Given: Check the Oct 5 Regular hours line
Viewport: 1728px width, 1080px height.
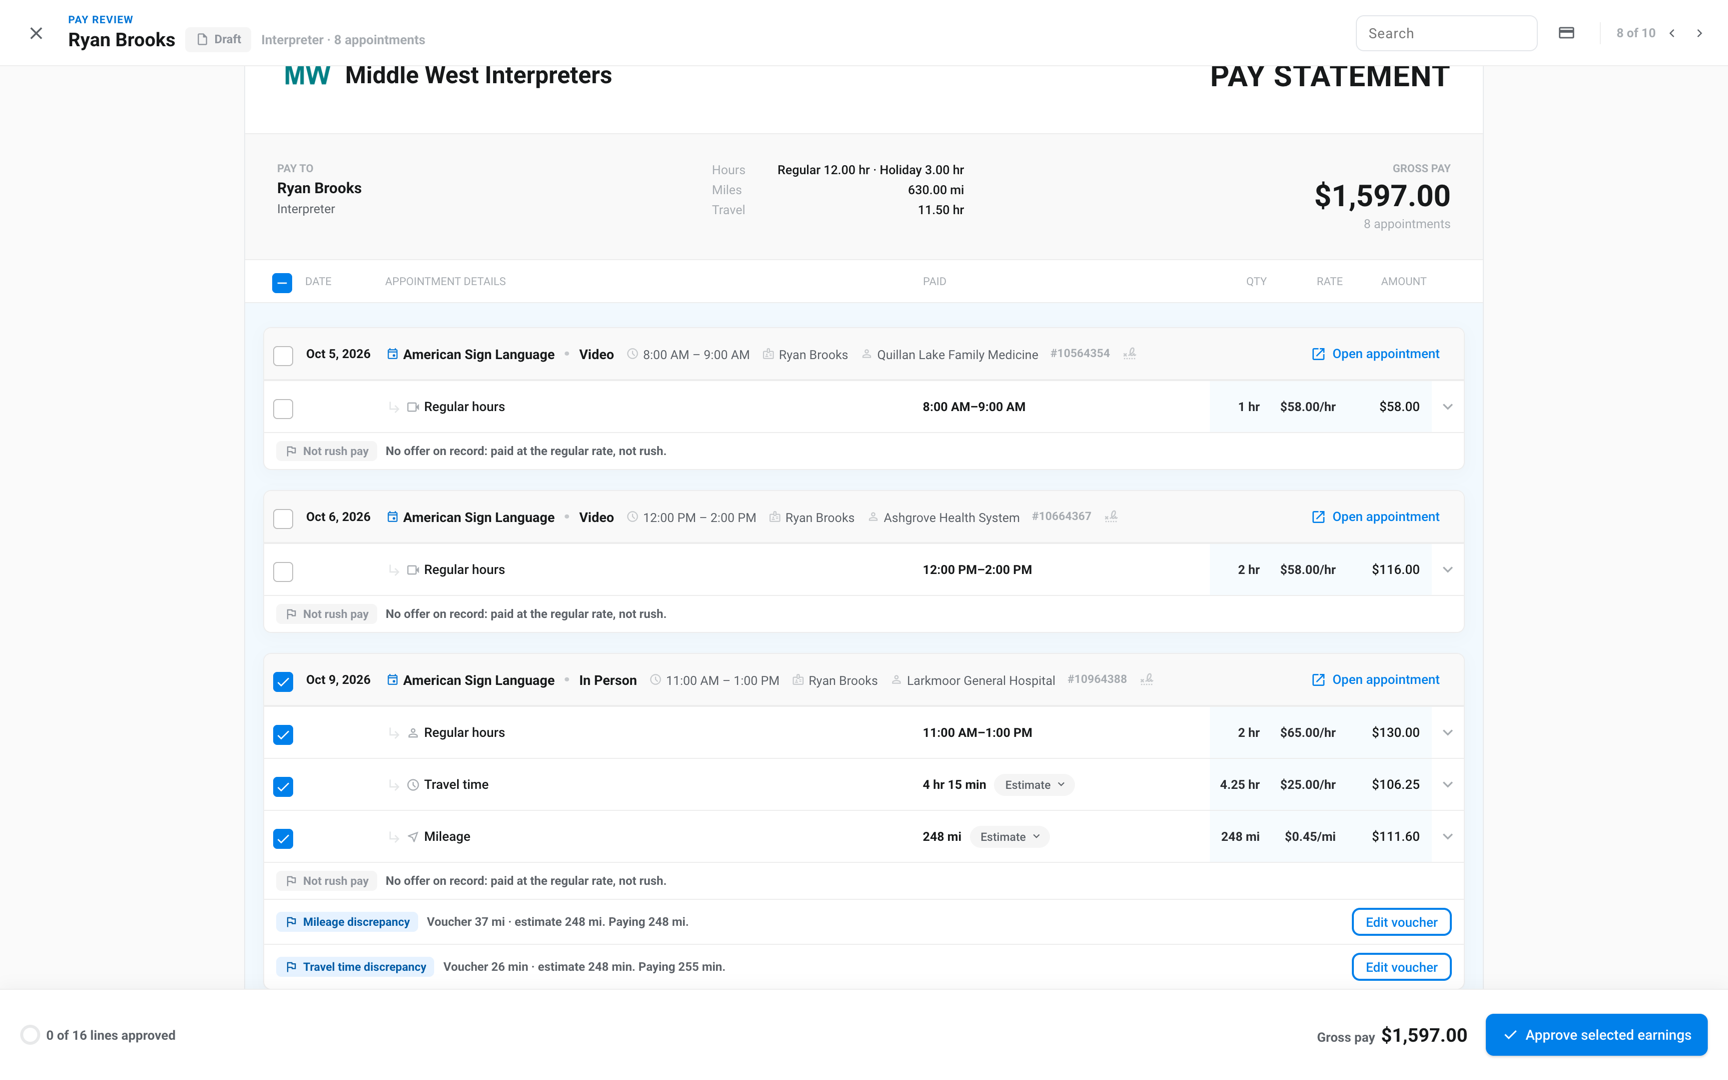Looking at the screenshot, I should click(x=283, y=409).
